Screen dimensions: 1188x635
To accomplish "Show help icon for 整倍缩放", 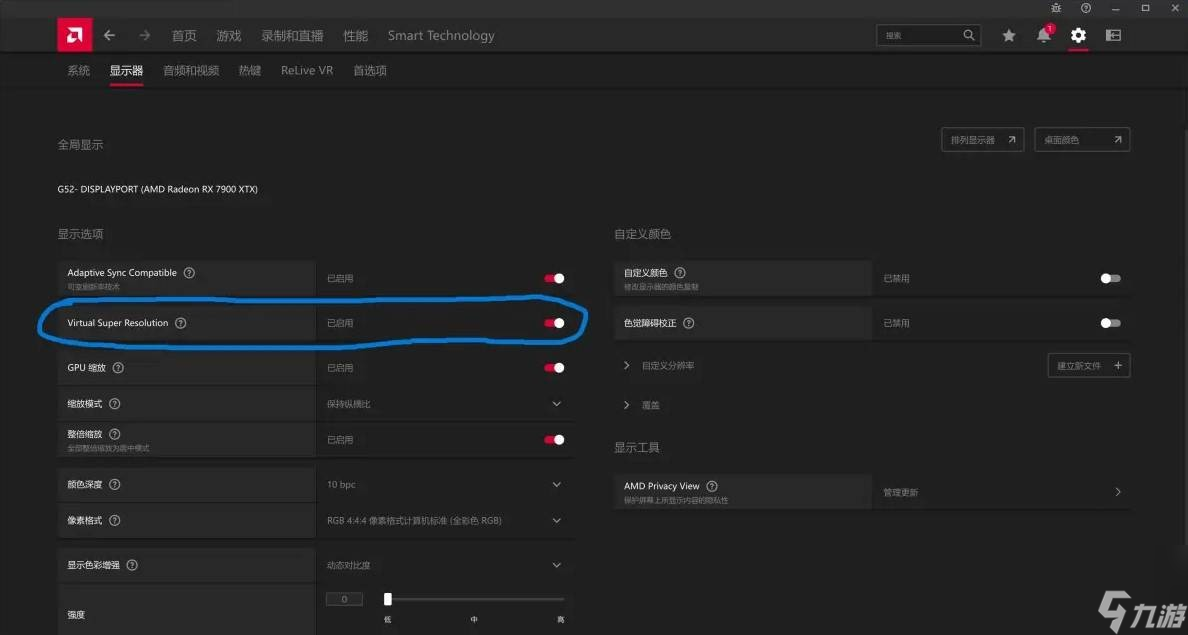I will point(114,434).
